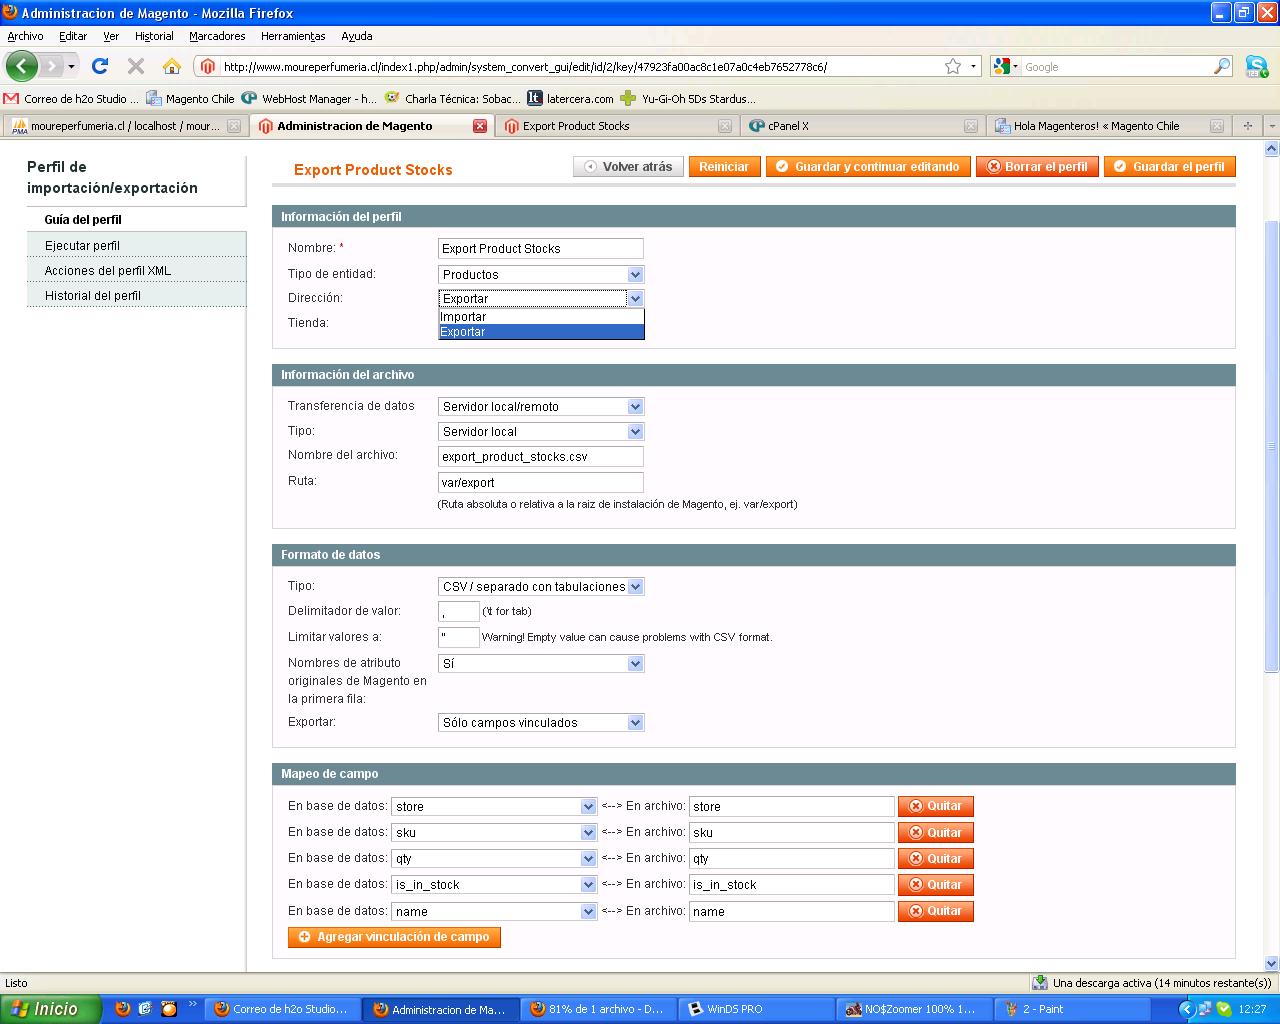Switch to moureperfumeria.cl localhost tab
This screenshot has width=1280, height=1024.
click(x=124, y=126)
